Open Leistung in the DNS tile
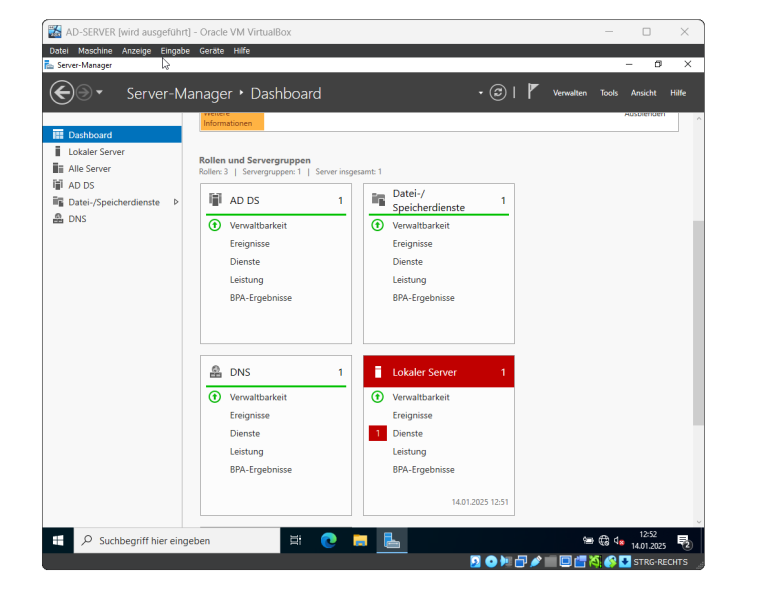Screen dimensions: 768x592 click(x=246, y=452)
